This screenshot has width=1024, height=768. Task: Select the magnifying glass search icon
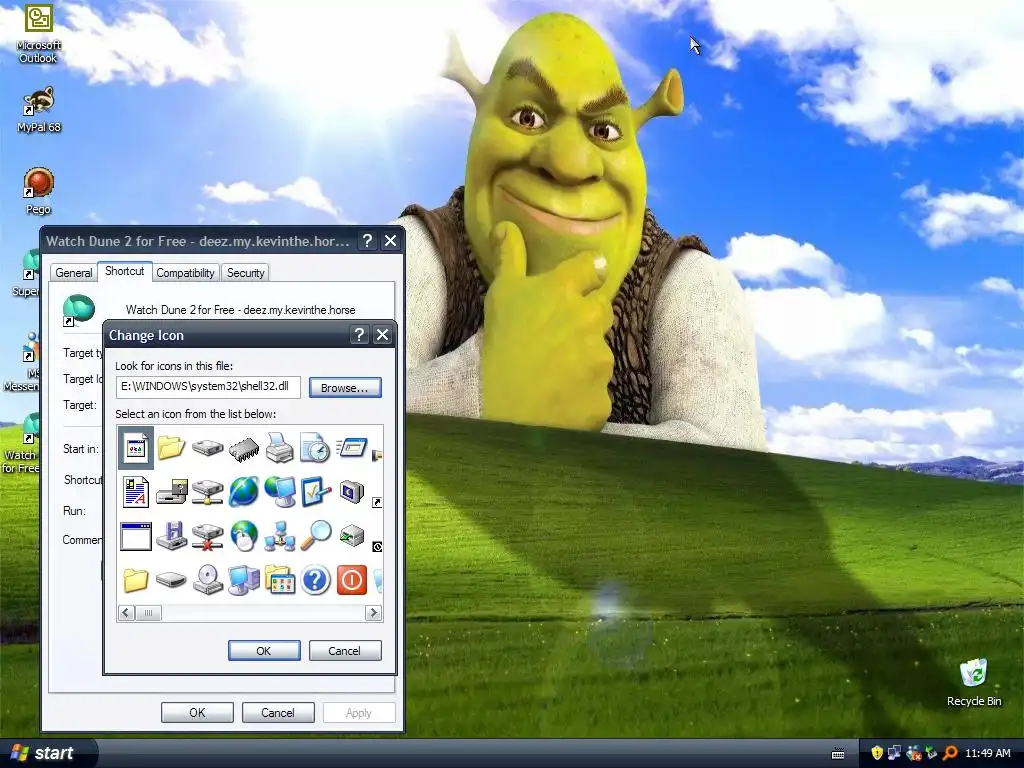pyautogui.click(x=315, y=536)
